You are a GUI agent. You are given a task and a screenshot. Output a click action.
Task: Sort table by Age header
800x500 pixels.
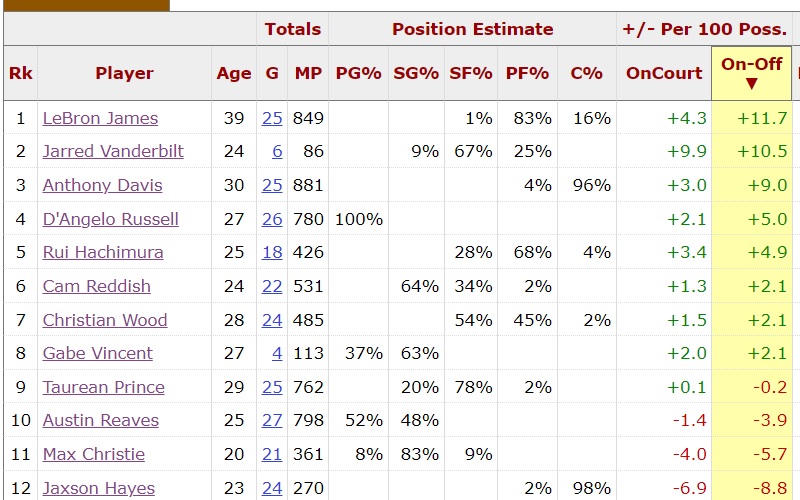coord(234,73)
